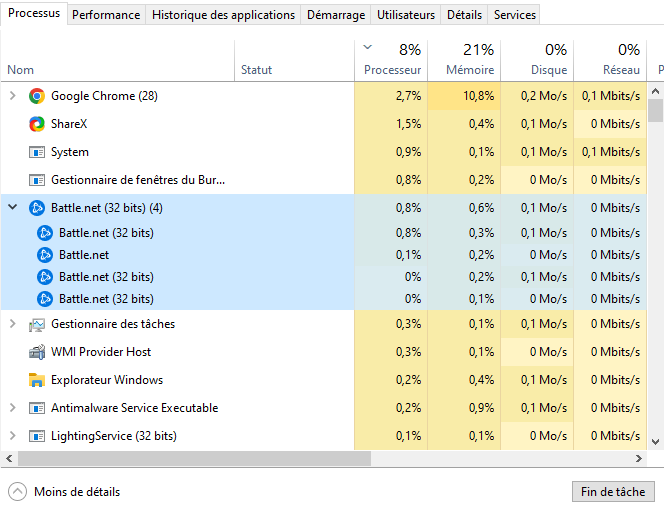Click the System process icon
The width and height of the screenshot is (664, 516).
tap(37, 152)
